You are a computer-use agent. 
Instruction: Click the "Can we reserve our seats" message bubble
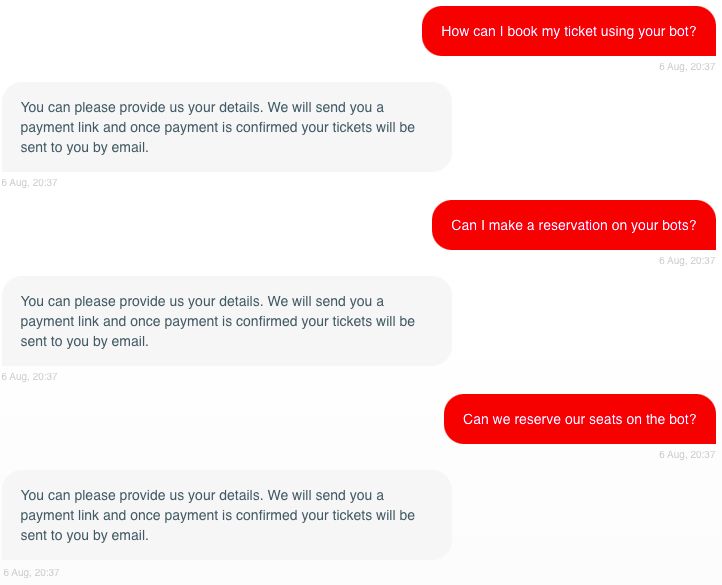(579, 420)
